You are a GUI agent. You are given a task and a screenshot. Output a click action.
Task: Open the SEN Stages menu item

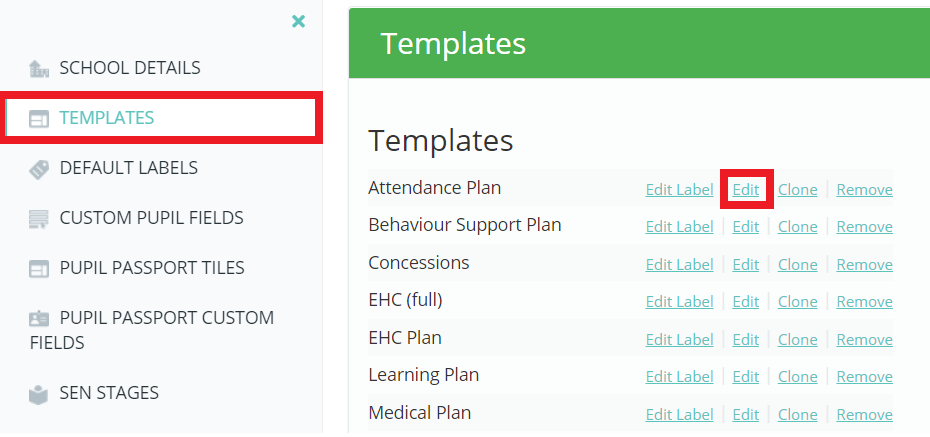[x=109, y=393]
